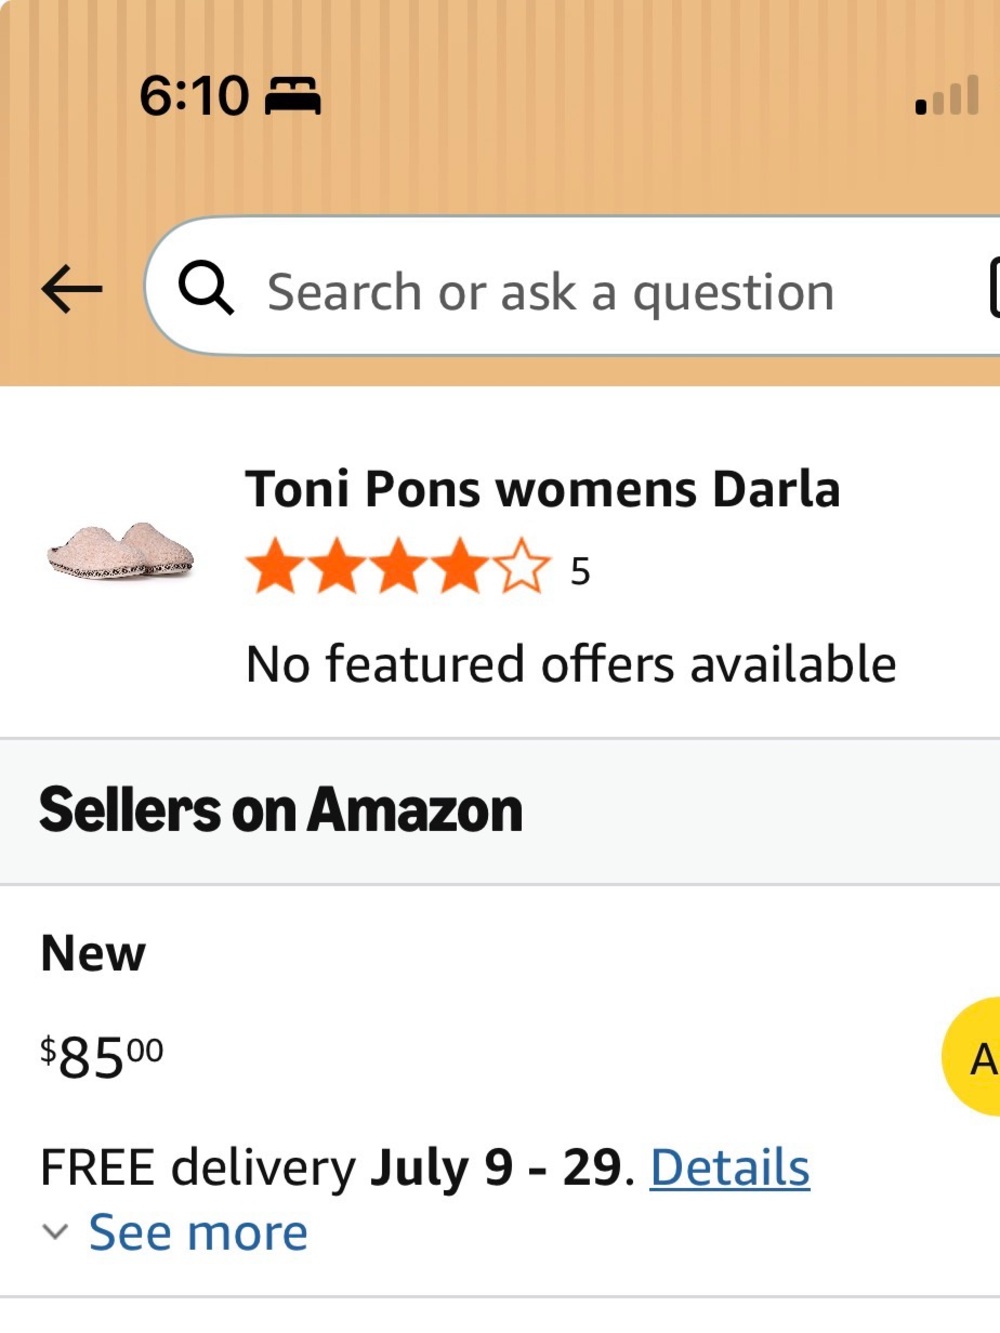
Task: Tap the 'No featured offers available' text
Action: pos(571,664)
